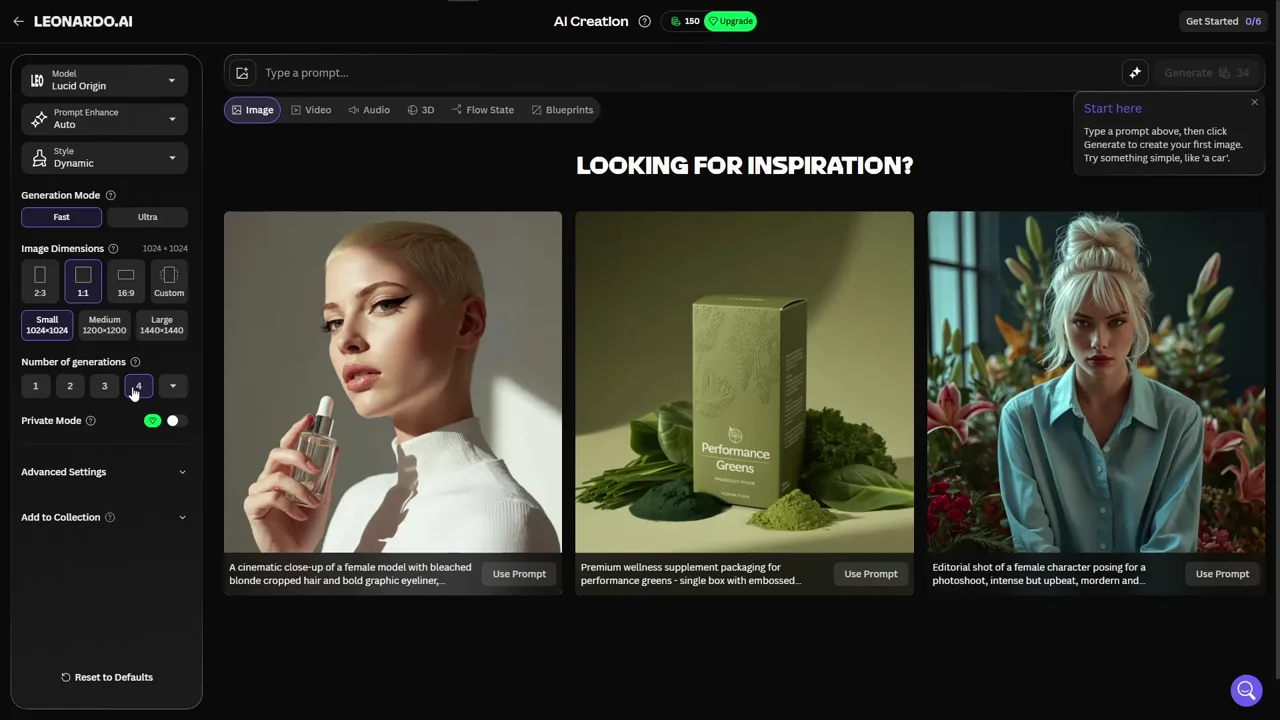Open the search chat bubble button

tap(1246, 690)
